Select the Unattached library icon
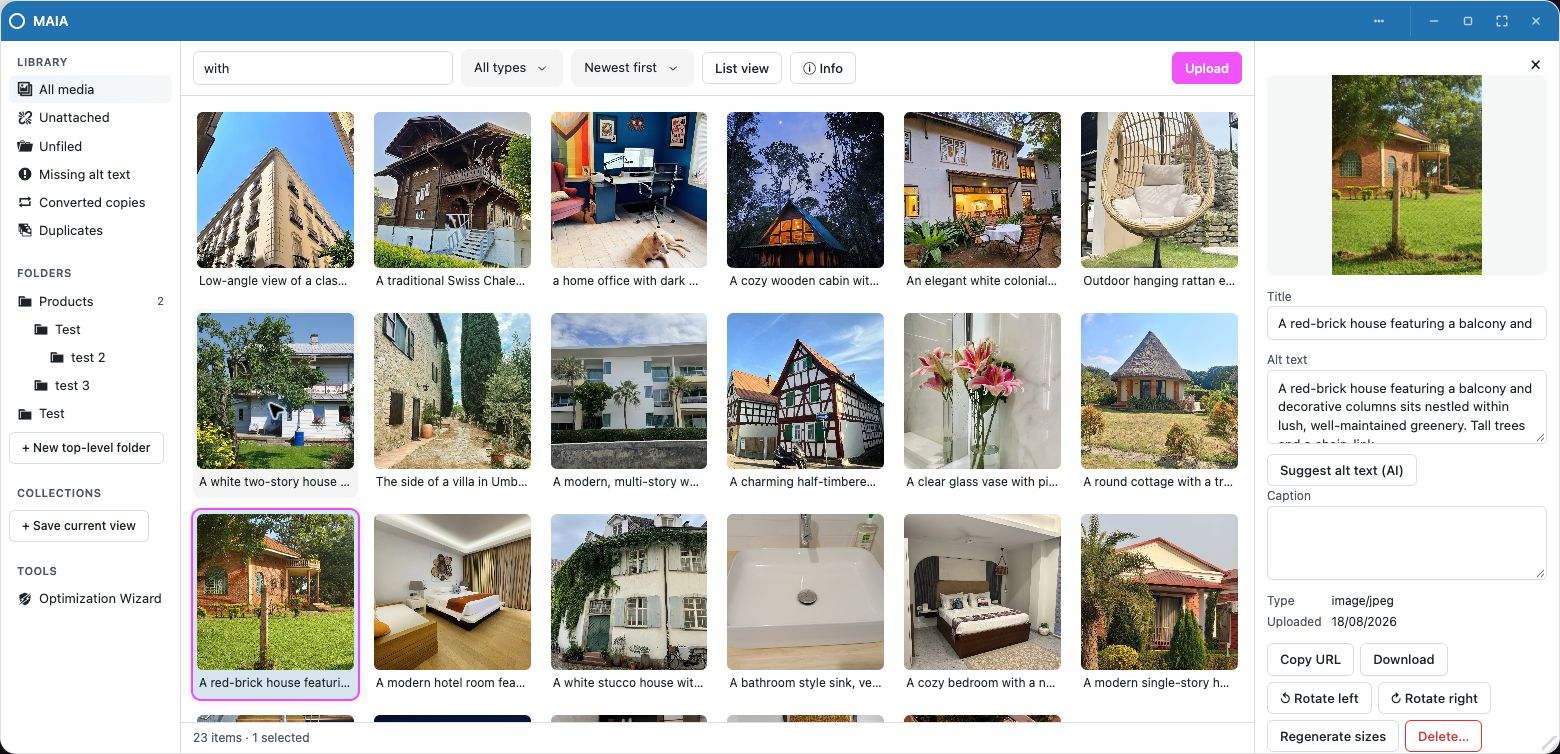 click(25, 117)
